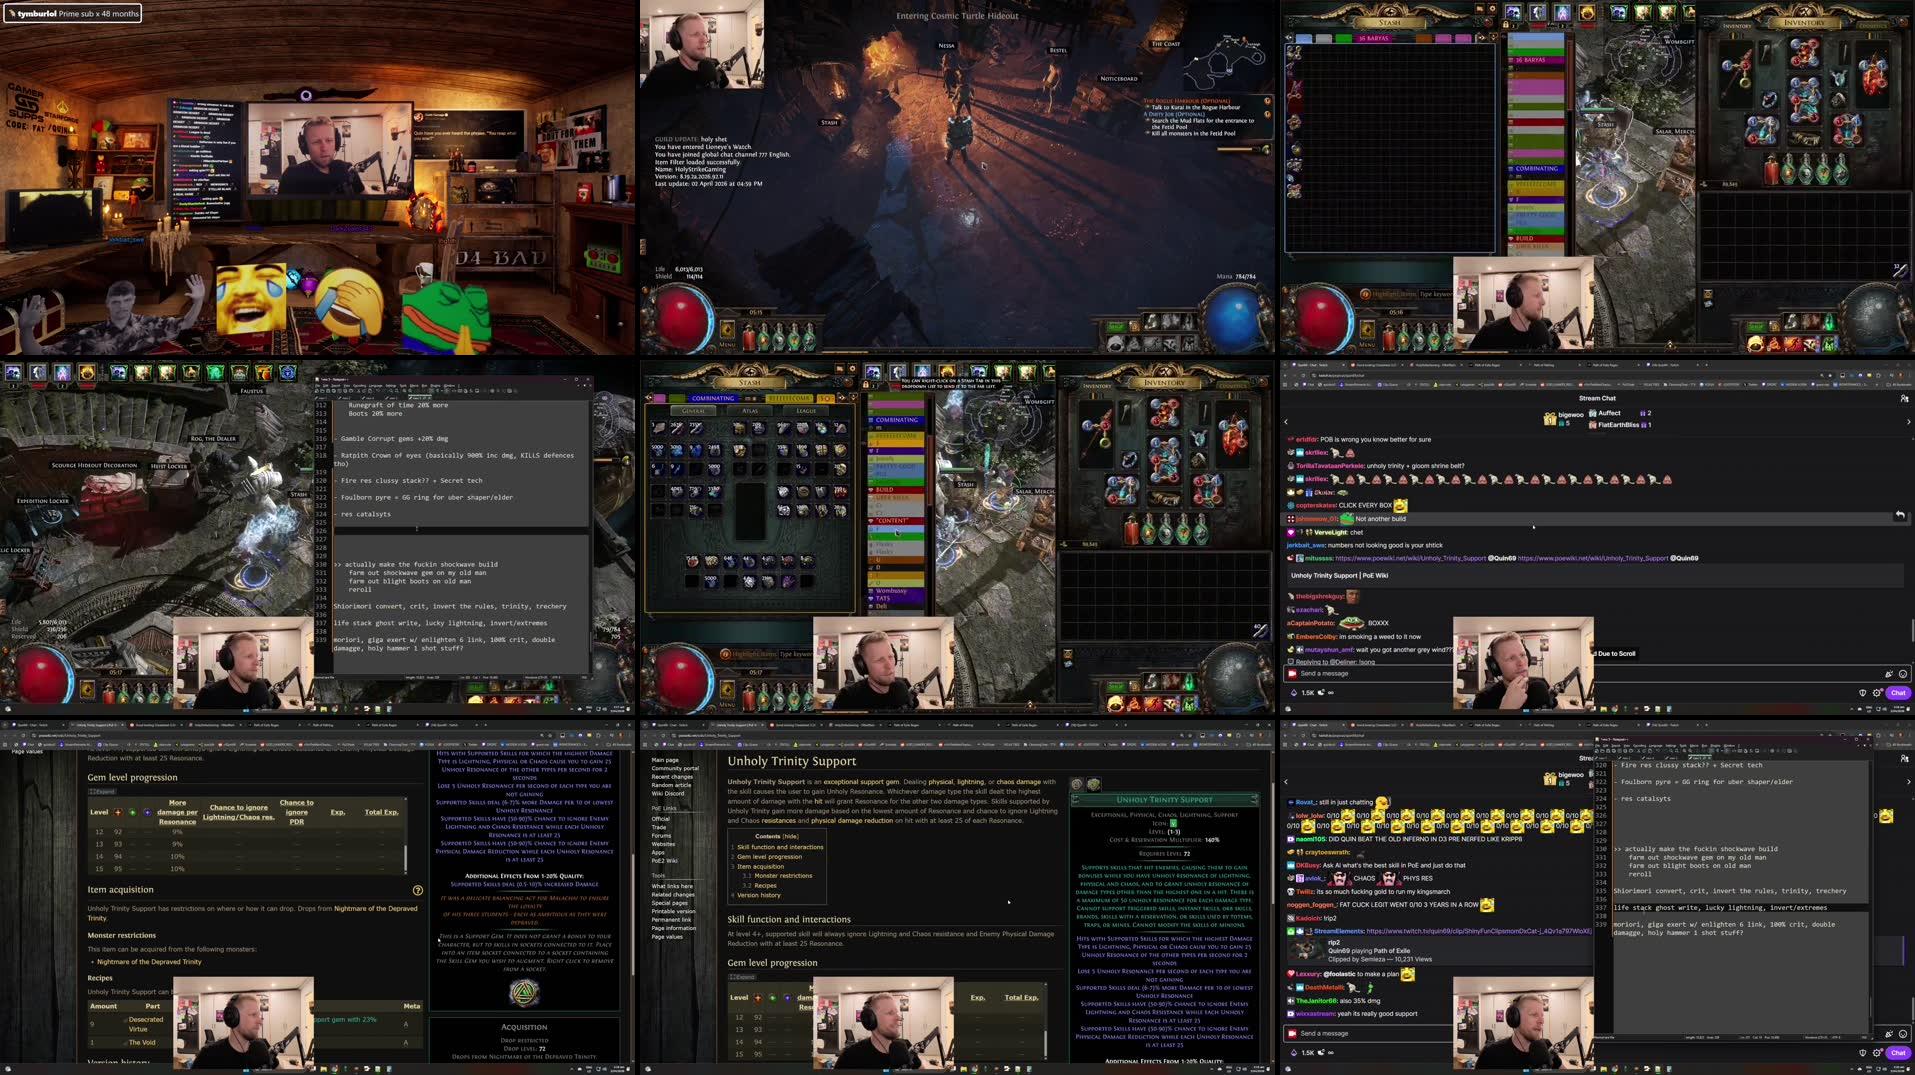Viewport: 1915px width, 1075px height.
Task: Select the alternate gem art thumbnail on the wiki page
Action: click(x=1093, y=783)
